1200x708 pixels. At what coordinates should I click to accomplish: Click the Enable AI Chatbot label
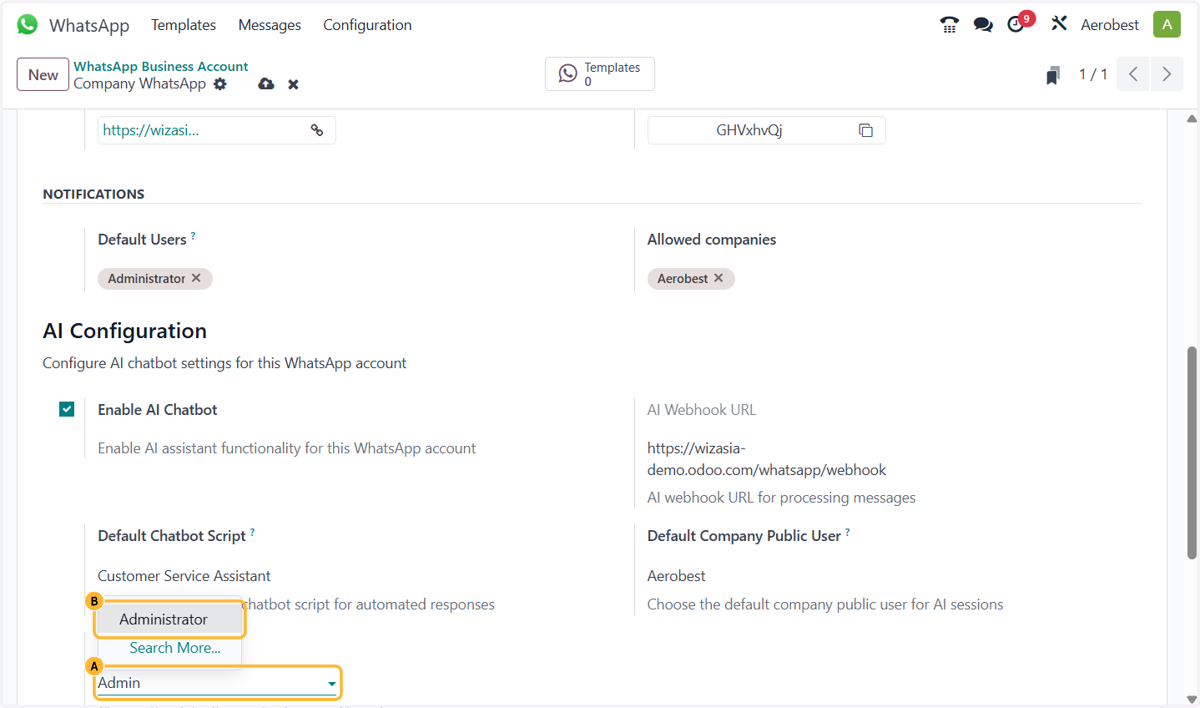[x=158, y=409]
